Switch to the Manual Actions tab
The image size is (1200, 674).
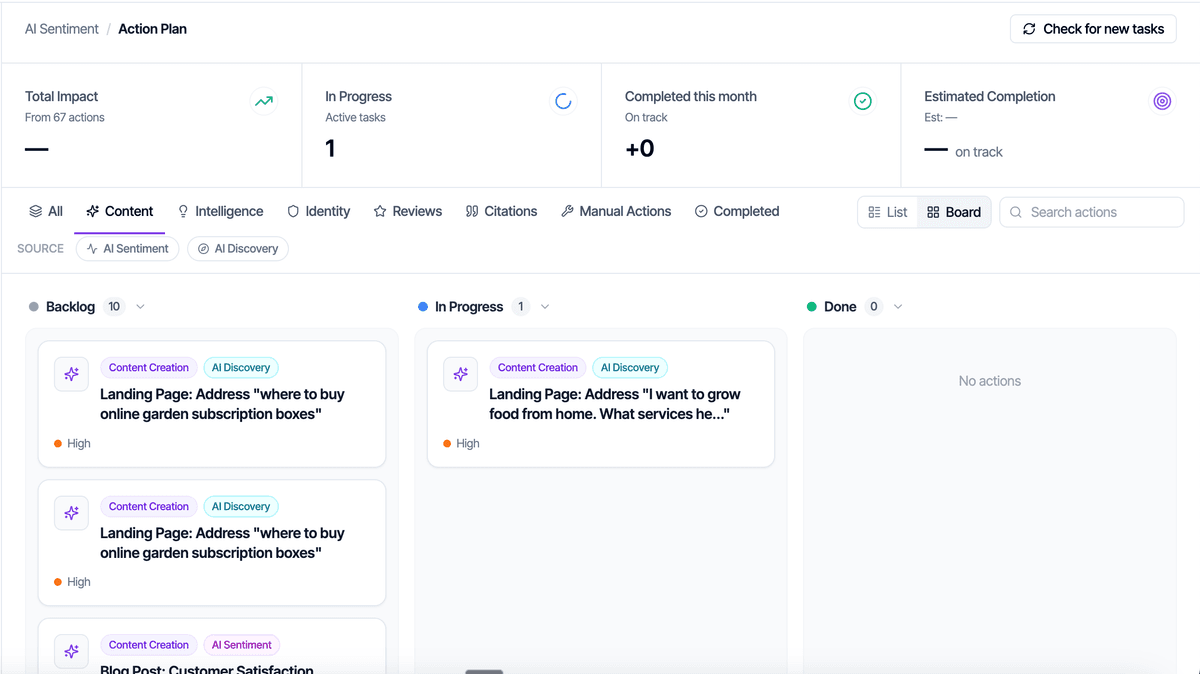tap(616, 211)
